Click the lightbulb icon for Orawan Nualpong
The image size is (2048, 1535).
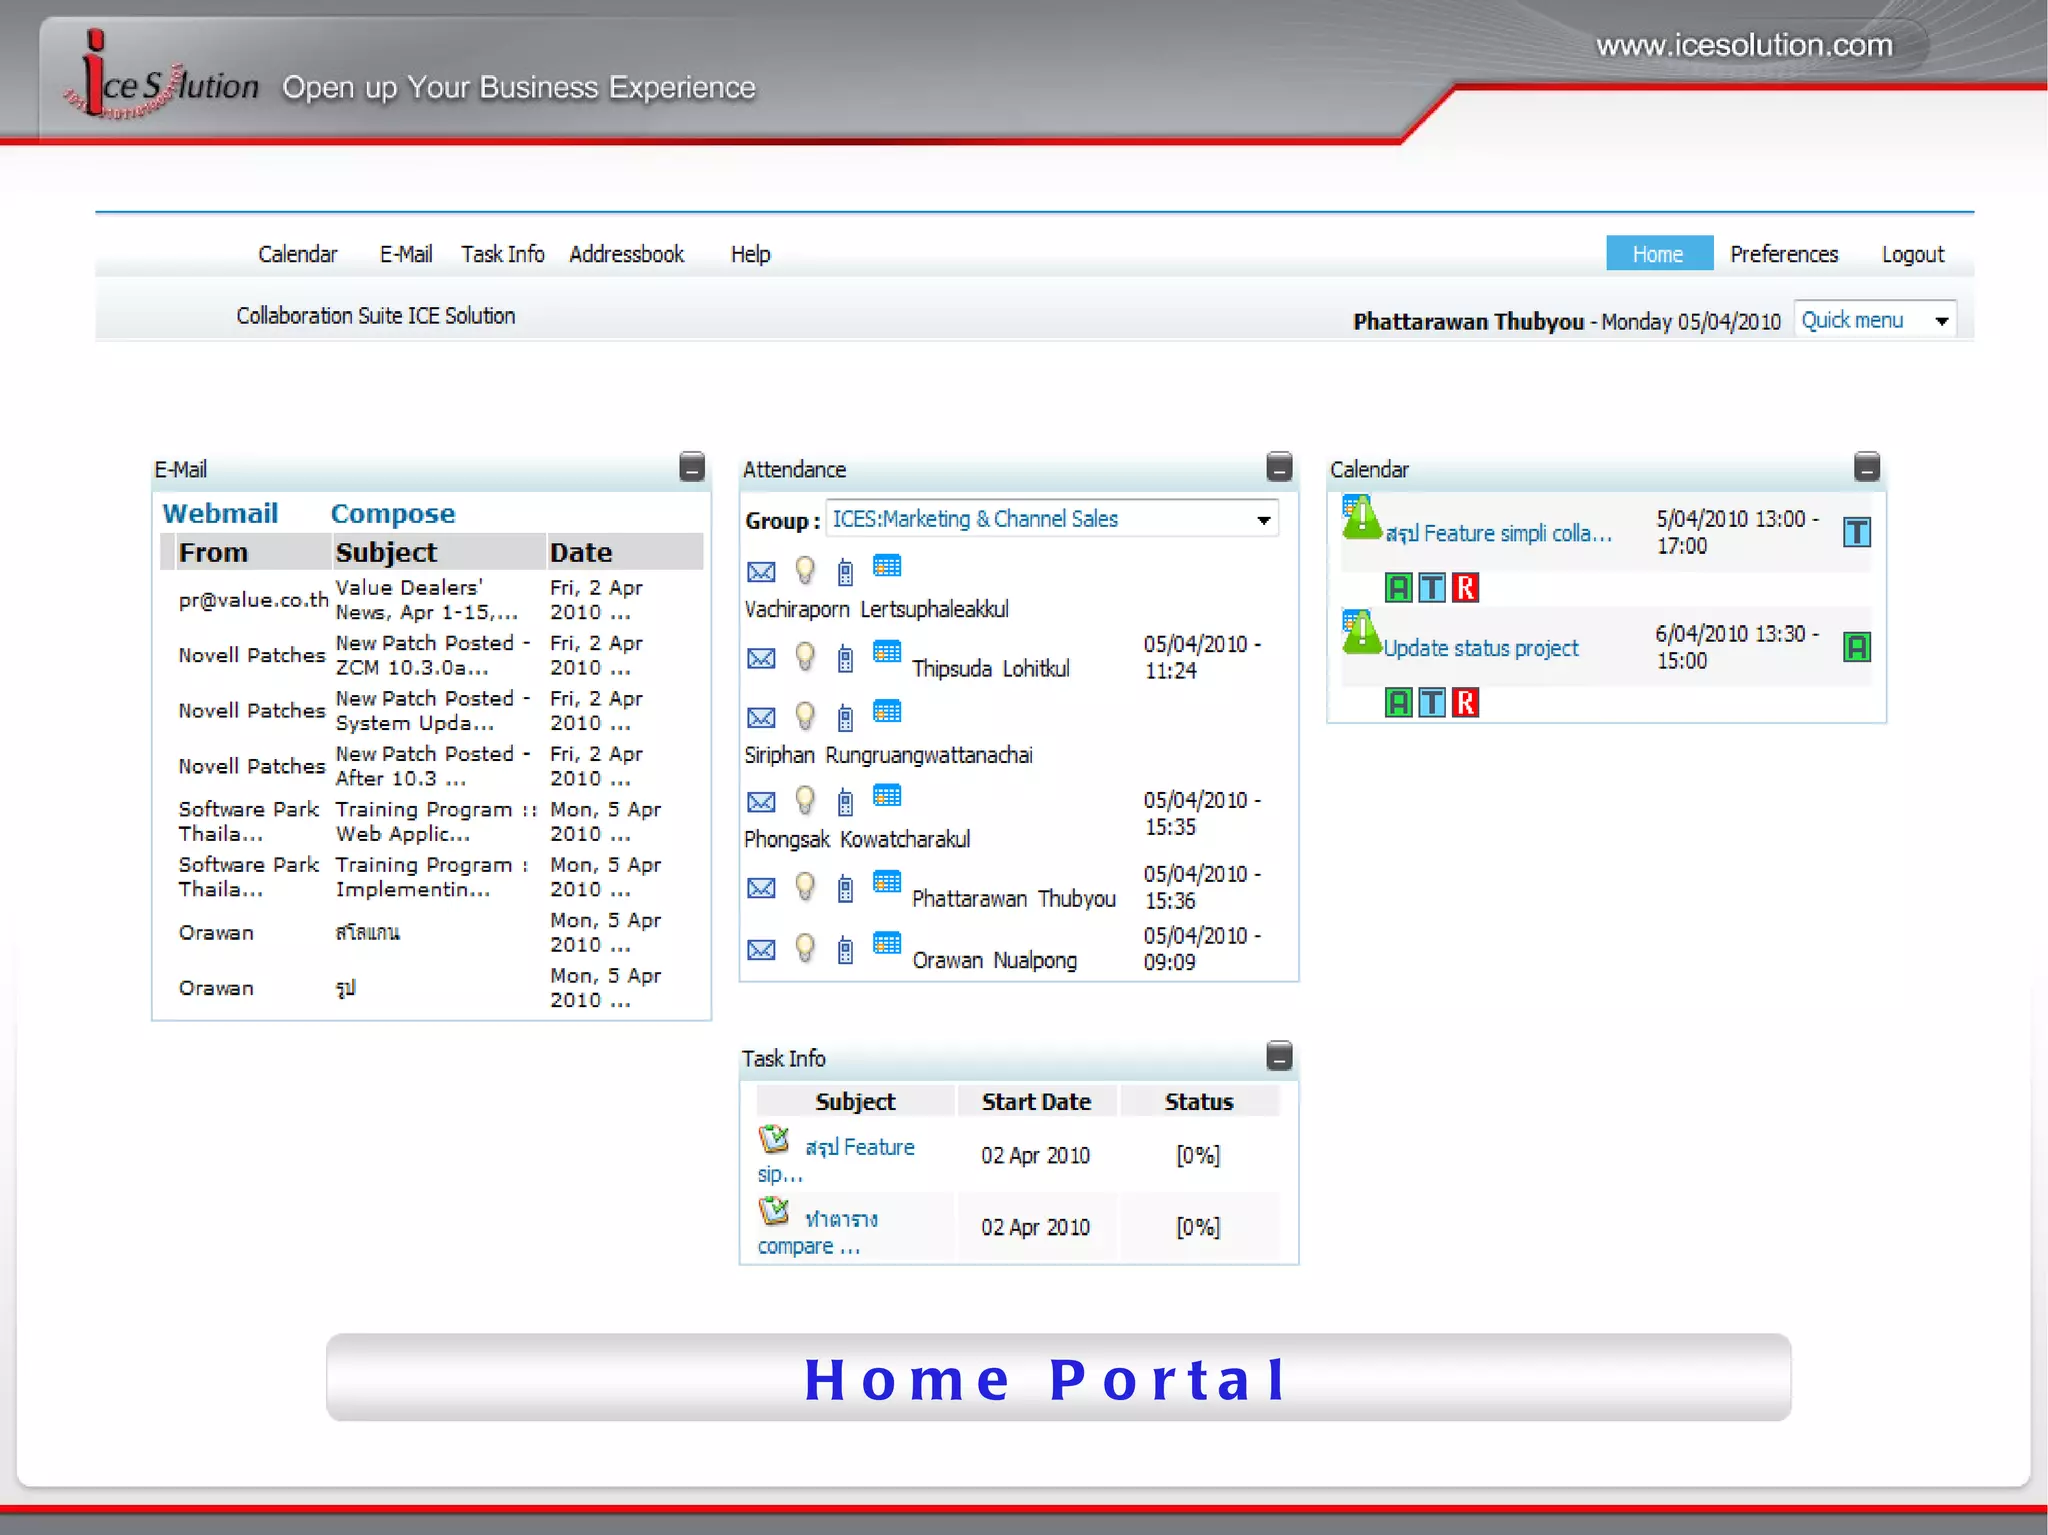point(805,947)
